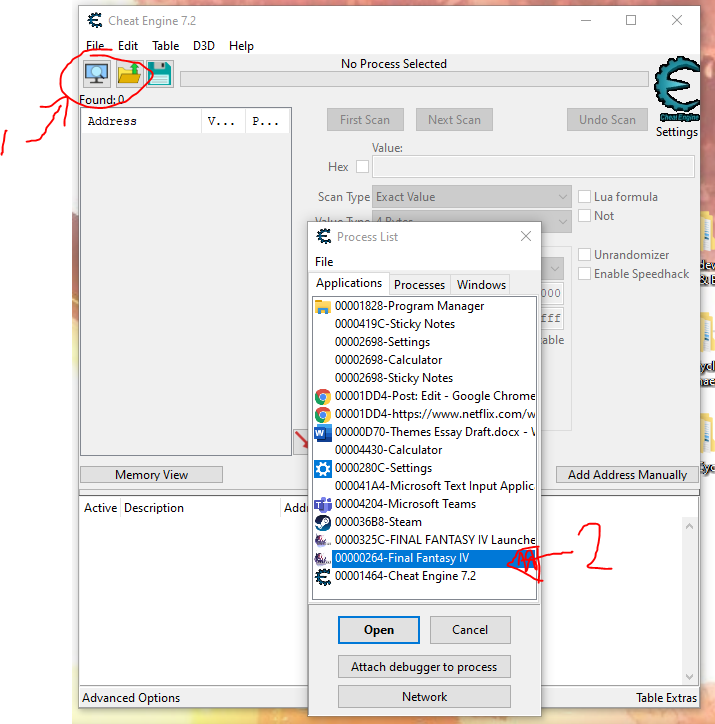The width and height of the screenshot is (715, 724).
Task: Check Enable Speedhack
Action: (584, 273)
